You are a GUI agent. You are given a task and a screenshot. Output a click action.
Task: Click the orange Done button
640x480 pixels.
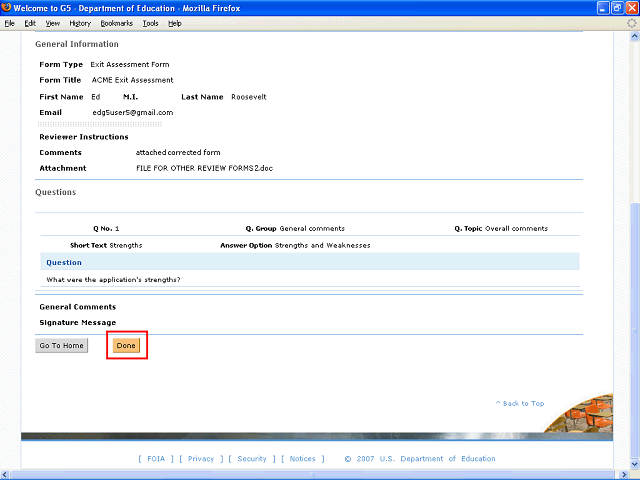[x=126, y=345]
